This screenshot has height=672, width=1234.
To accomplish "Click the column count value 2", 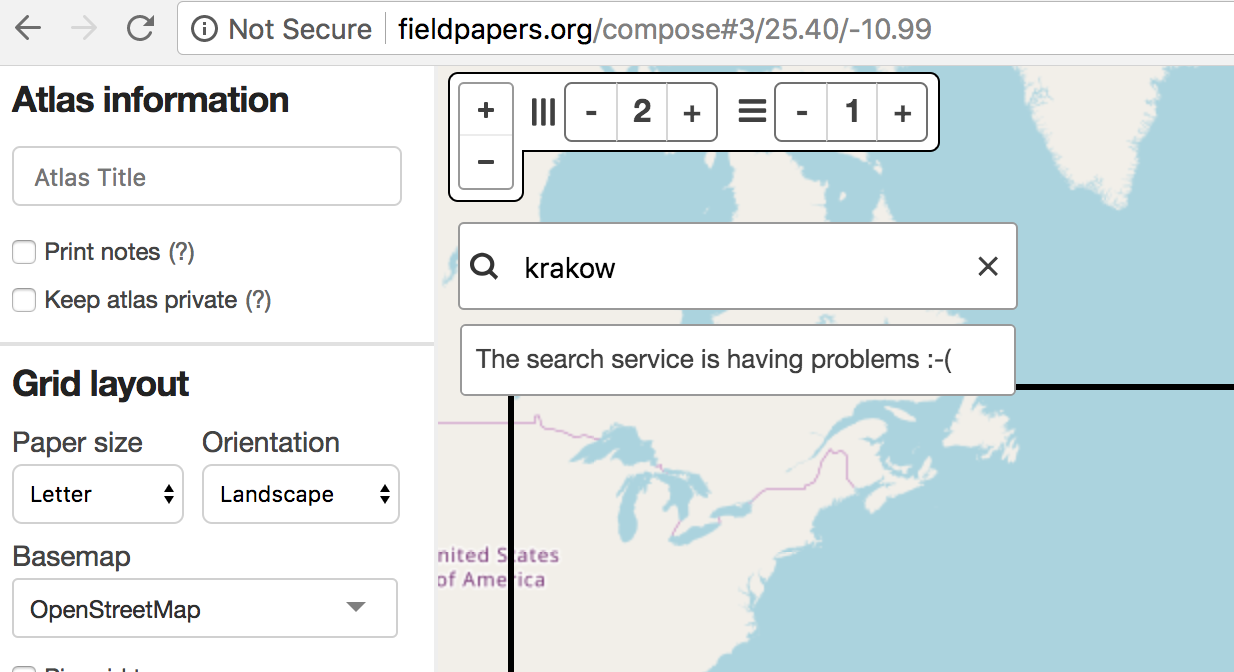I will [642, 112].
